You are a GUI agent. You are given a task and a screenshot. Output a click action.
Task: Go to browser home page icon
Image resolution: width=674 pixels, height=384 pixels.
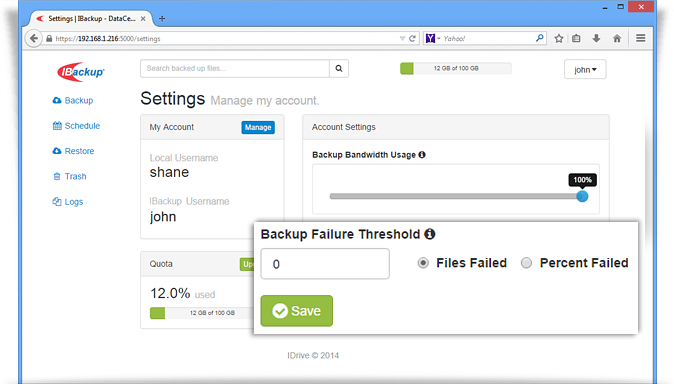(x=617, y=38)
